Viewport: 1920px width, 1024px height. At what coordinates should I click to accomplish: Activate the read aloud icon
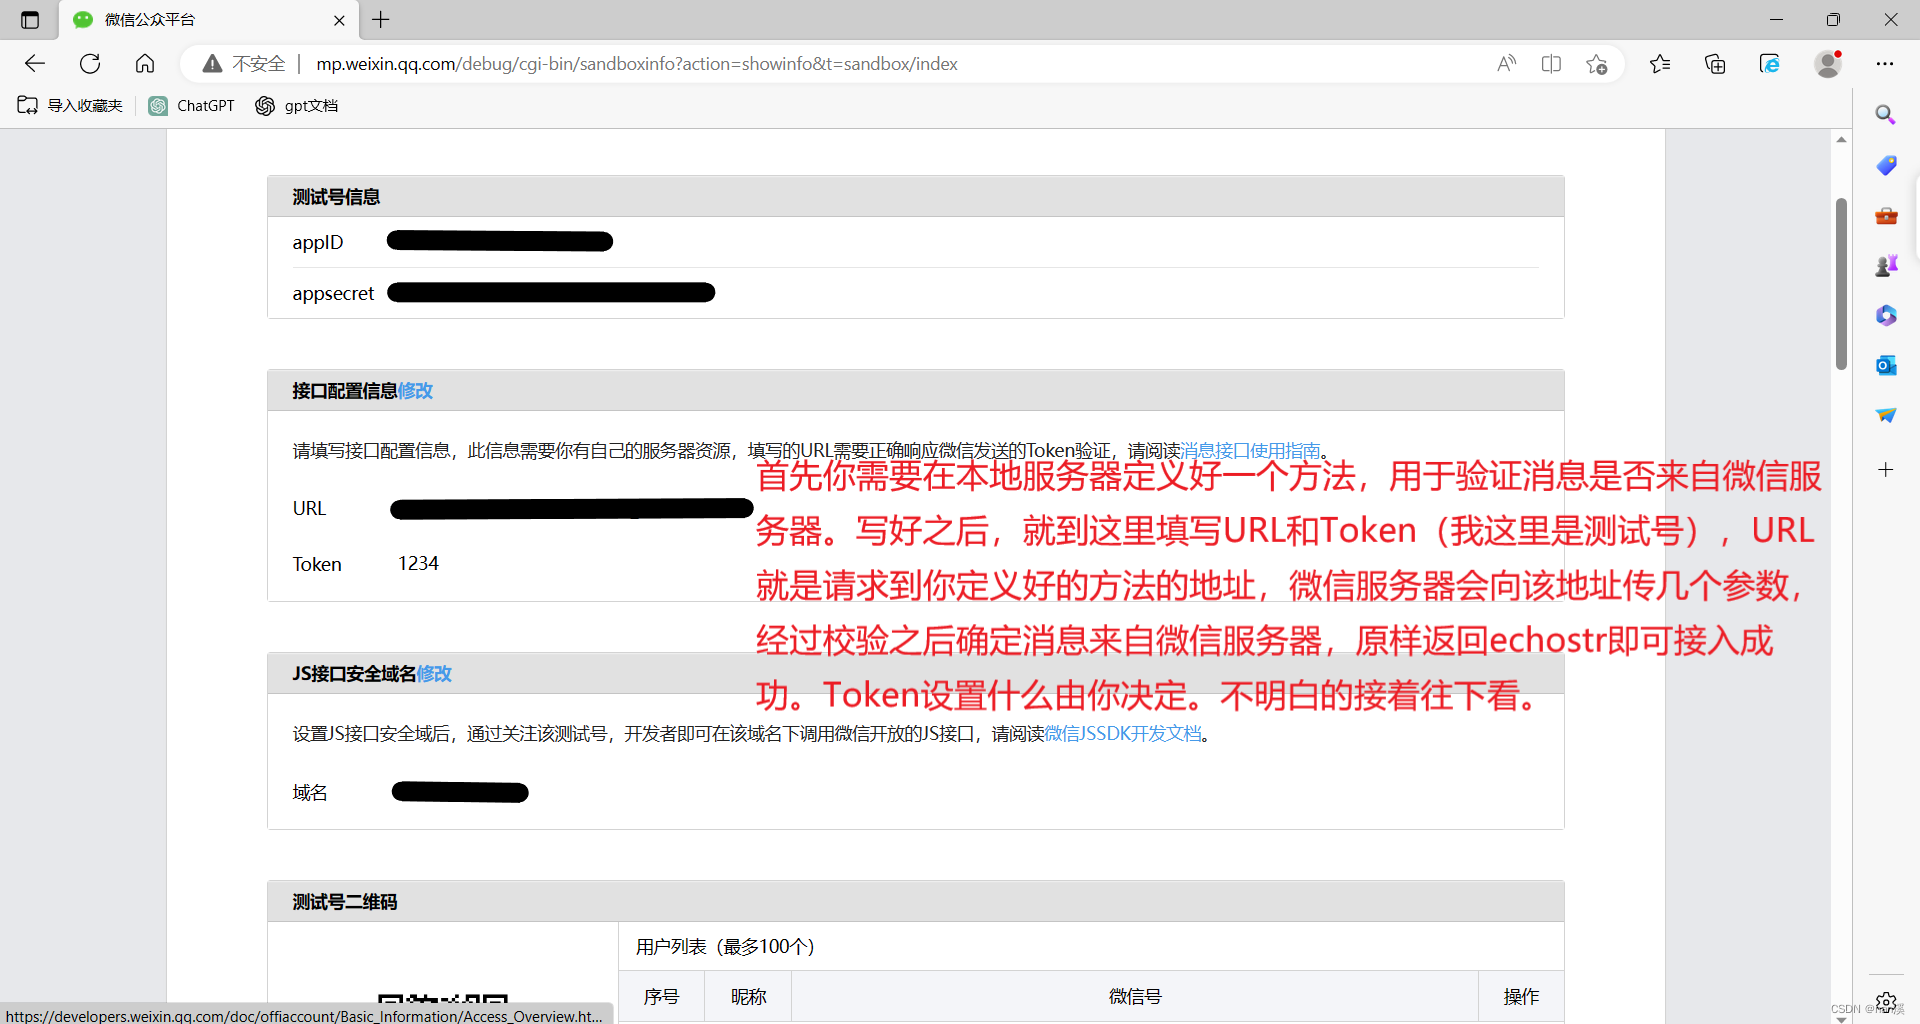point(1506,64)
